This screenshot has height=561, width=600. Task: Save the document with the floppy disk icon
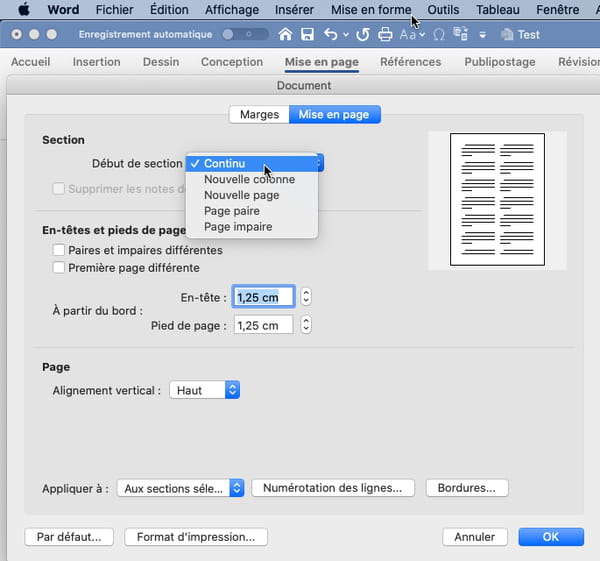[307, 34]
